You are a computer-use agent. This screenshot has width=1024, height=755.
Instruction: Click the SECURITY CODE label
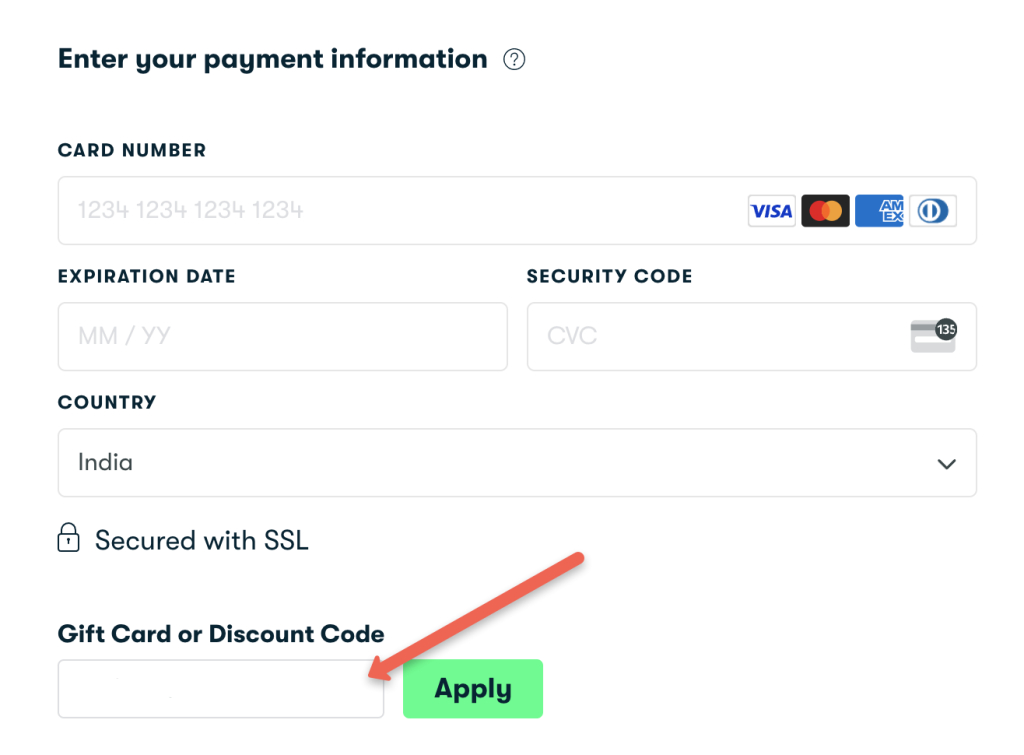click(x=609, y=277)
